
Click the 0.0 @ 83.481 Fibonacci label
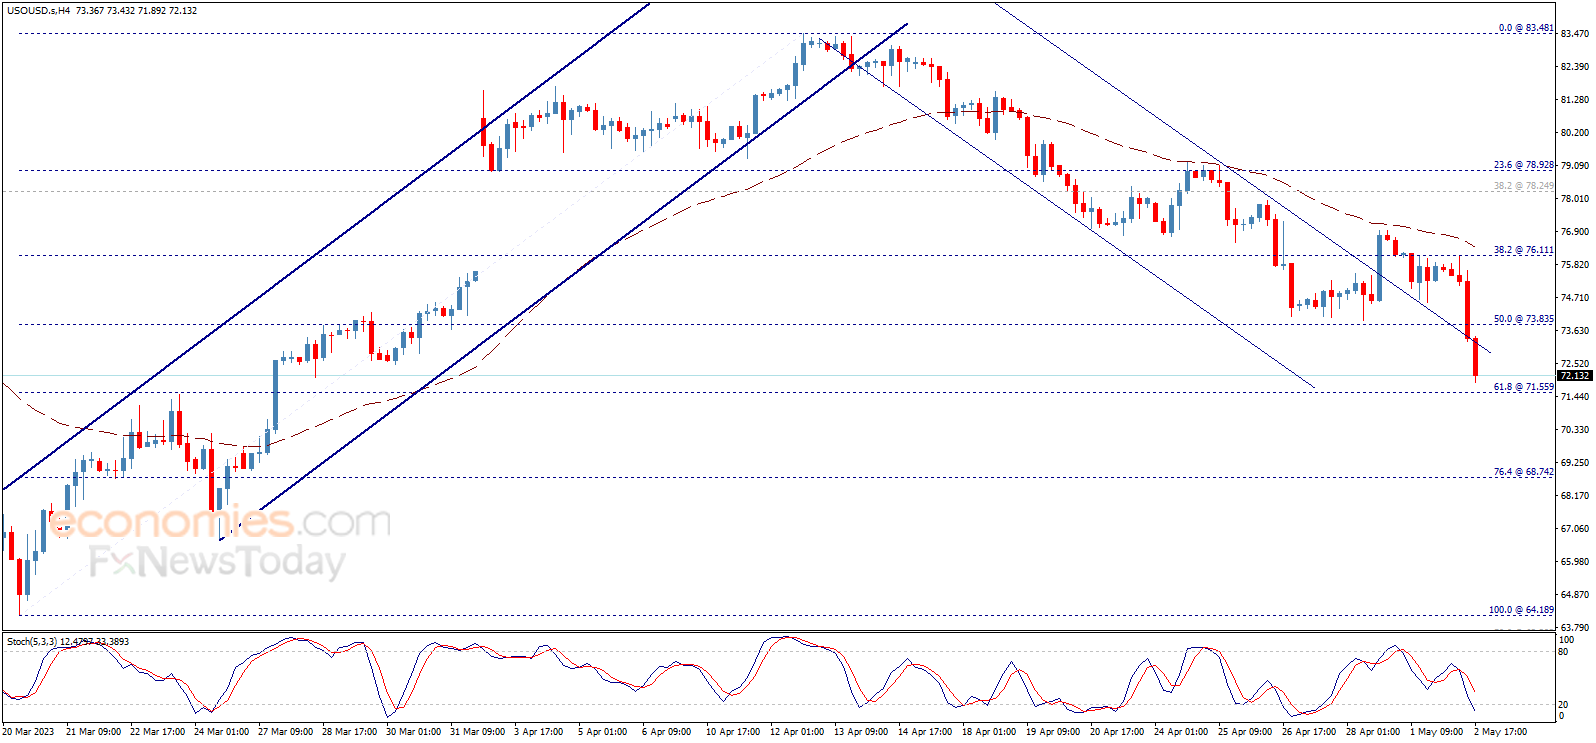[x=1526, y=28]
